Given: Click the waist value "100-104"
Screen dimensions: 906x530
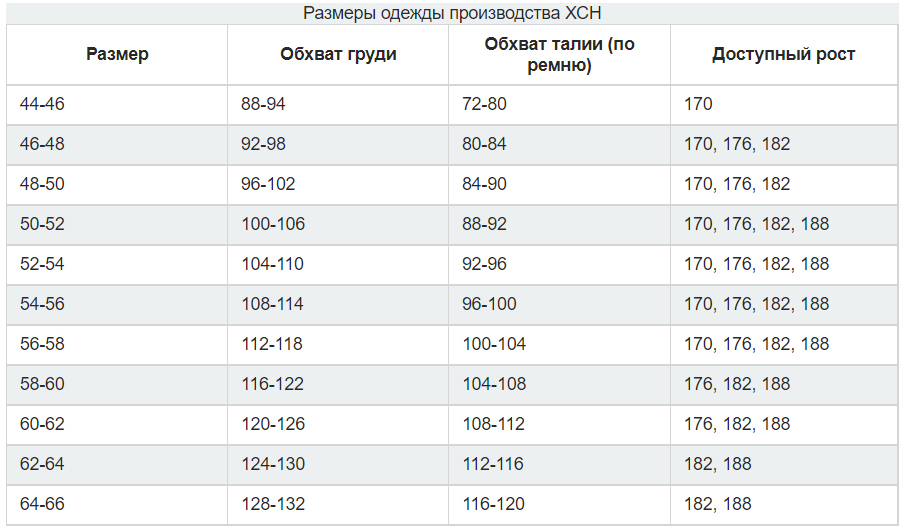Looking at the screenshot, I should coord(494,344).
